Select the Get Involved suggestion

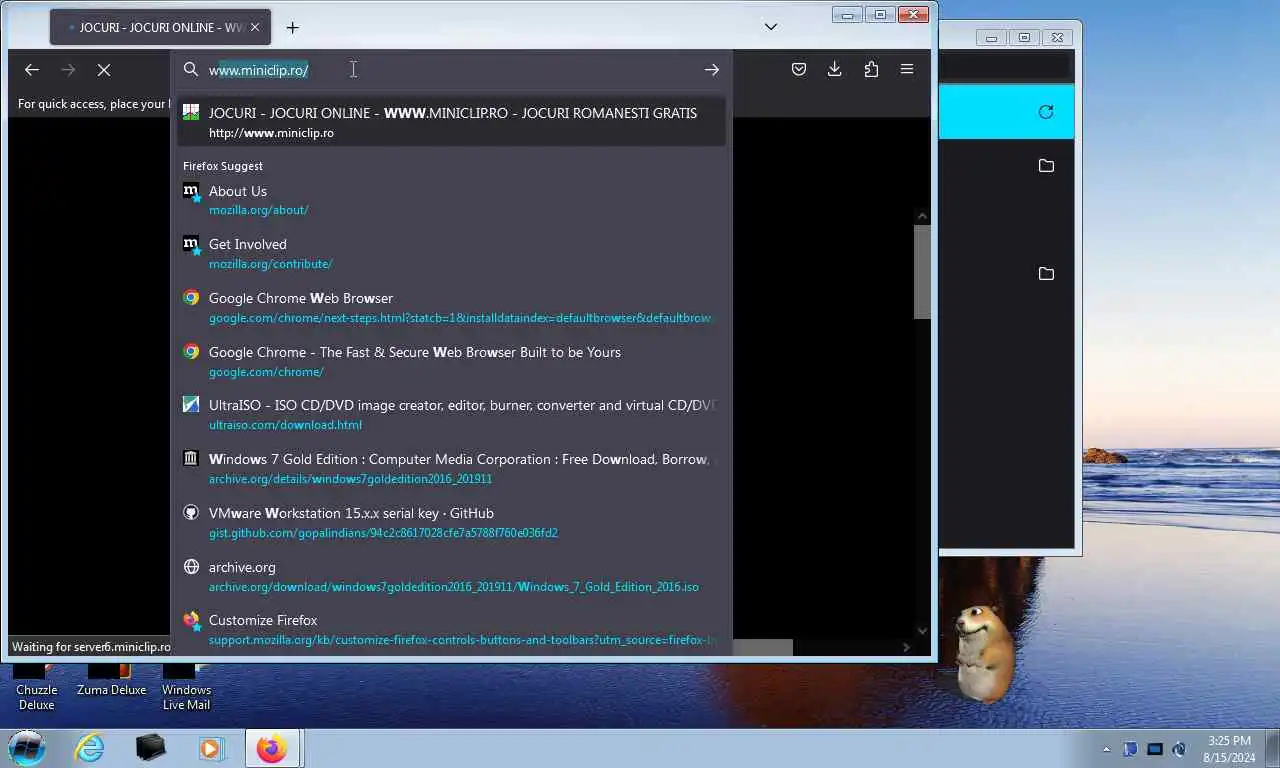[451, 253]
